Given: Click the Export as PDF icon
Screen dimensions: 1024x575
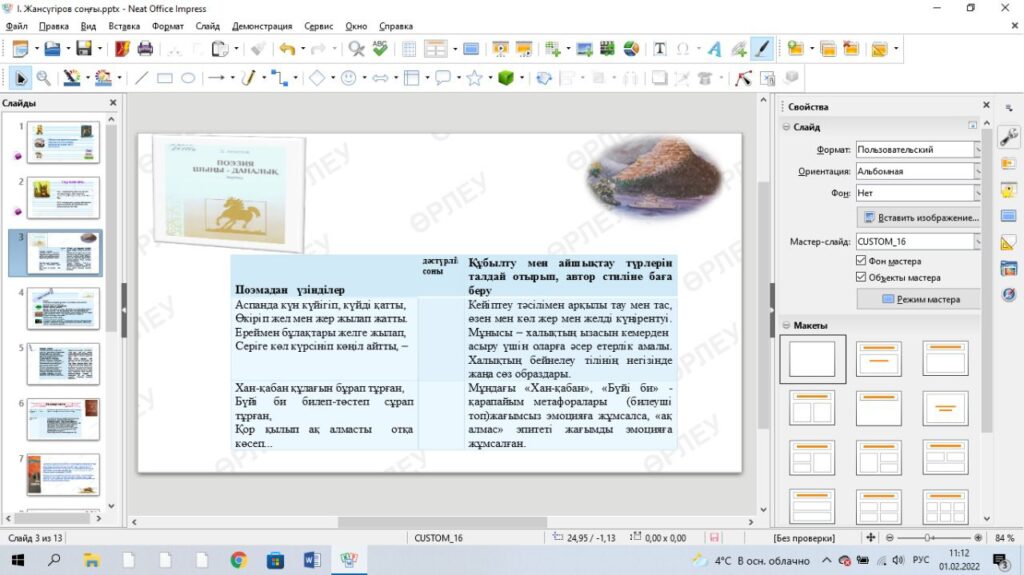Looking at the screenshot, I should tap(122, 48).
